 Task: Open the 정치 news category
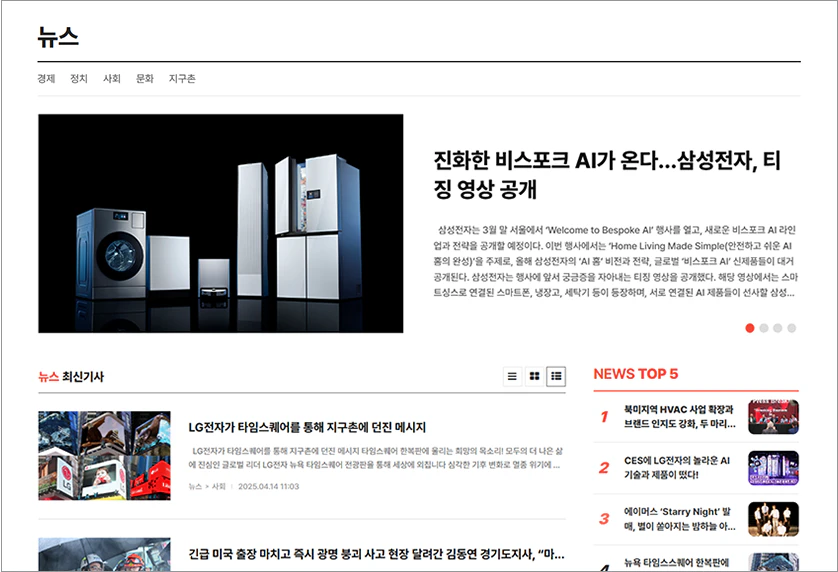tap(79, 79)
